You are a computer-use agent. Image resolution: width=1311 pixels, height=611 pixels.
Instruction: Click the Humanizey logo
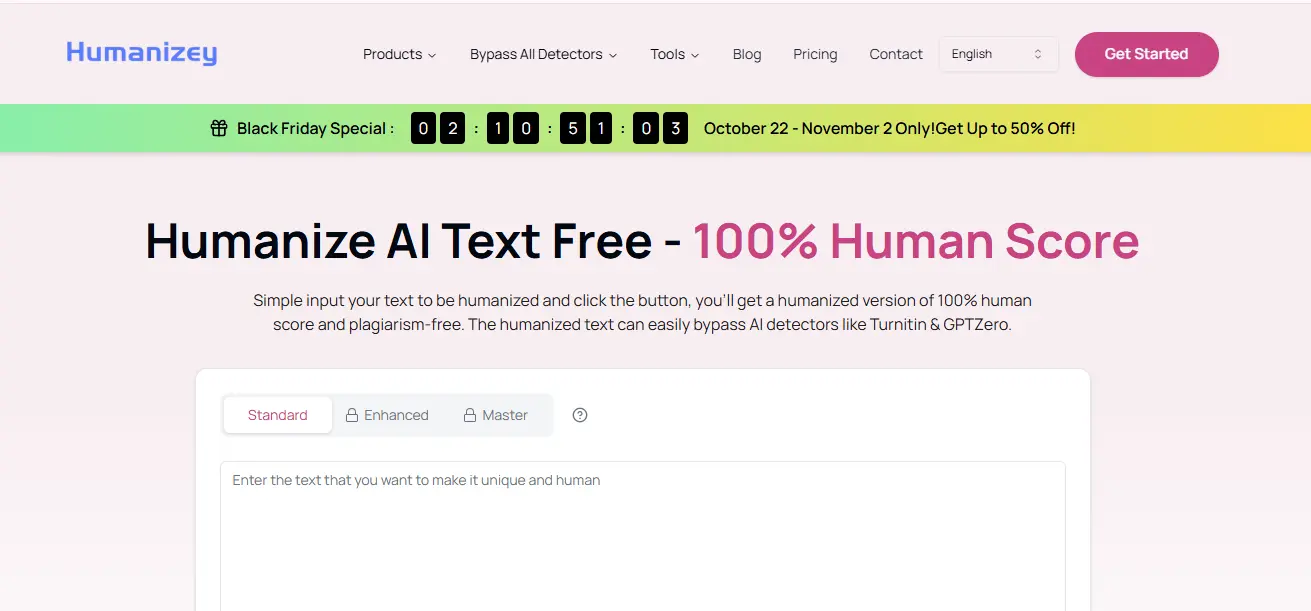coord(141,53)
